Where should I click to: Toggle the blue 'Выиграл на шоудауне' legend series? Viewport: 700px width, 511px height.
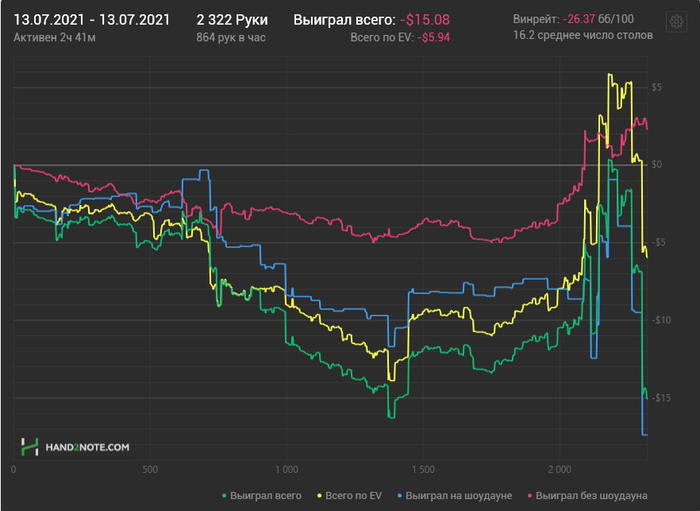point(454,495)
